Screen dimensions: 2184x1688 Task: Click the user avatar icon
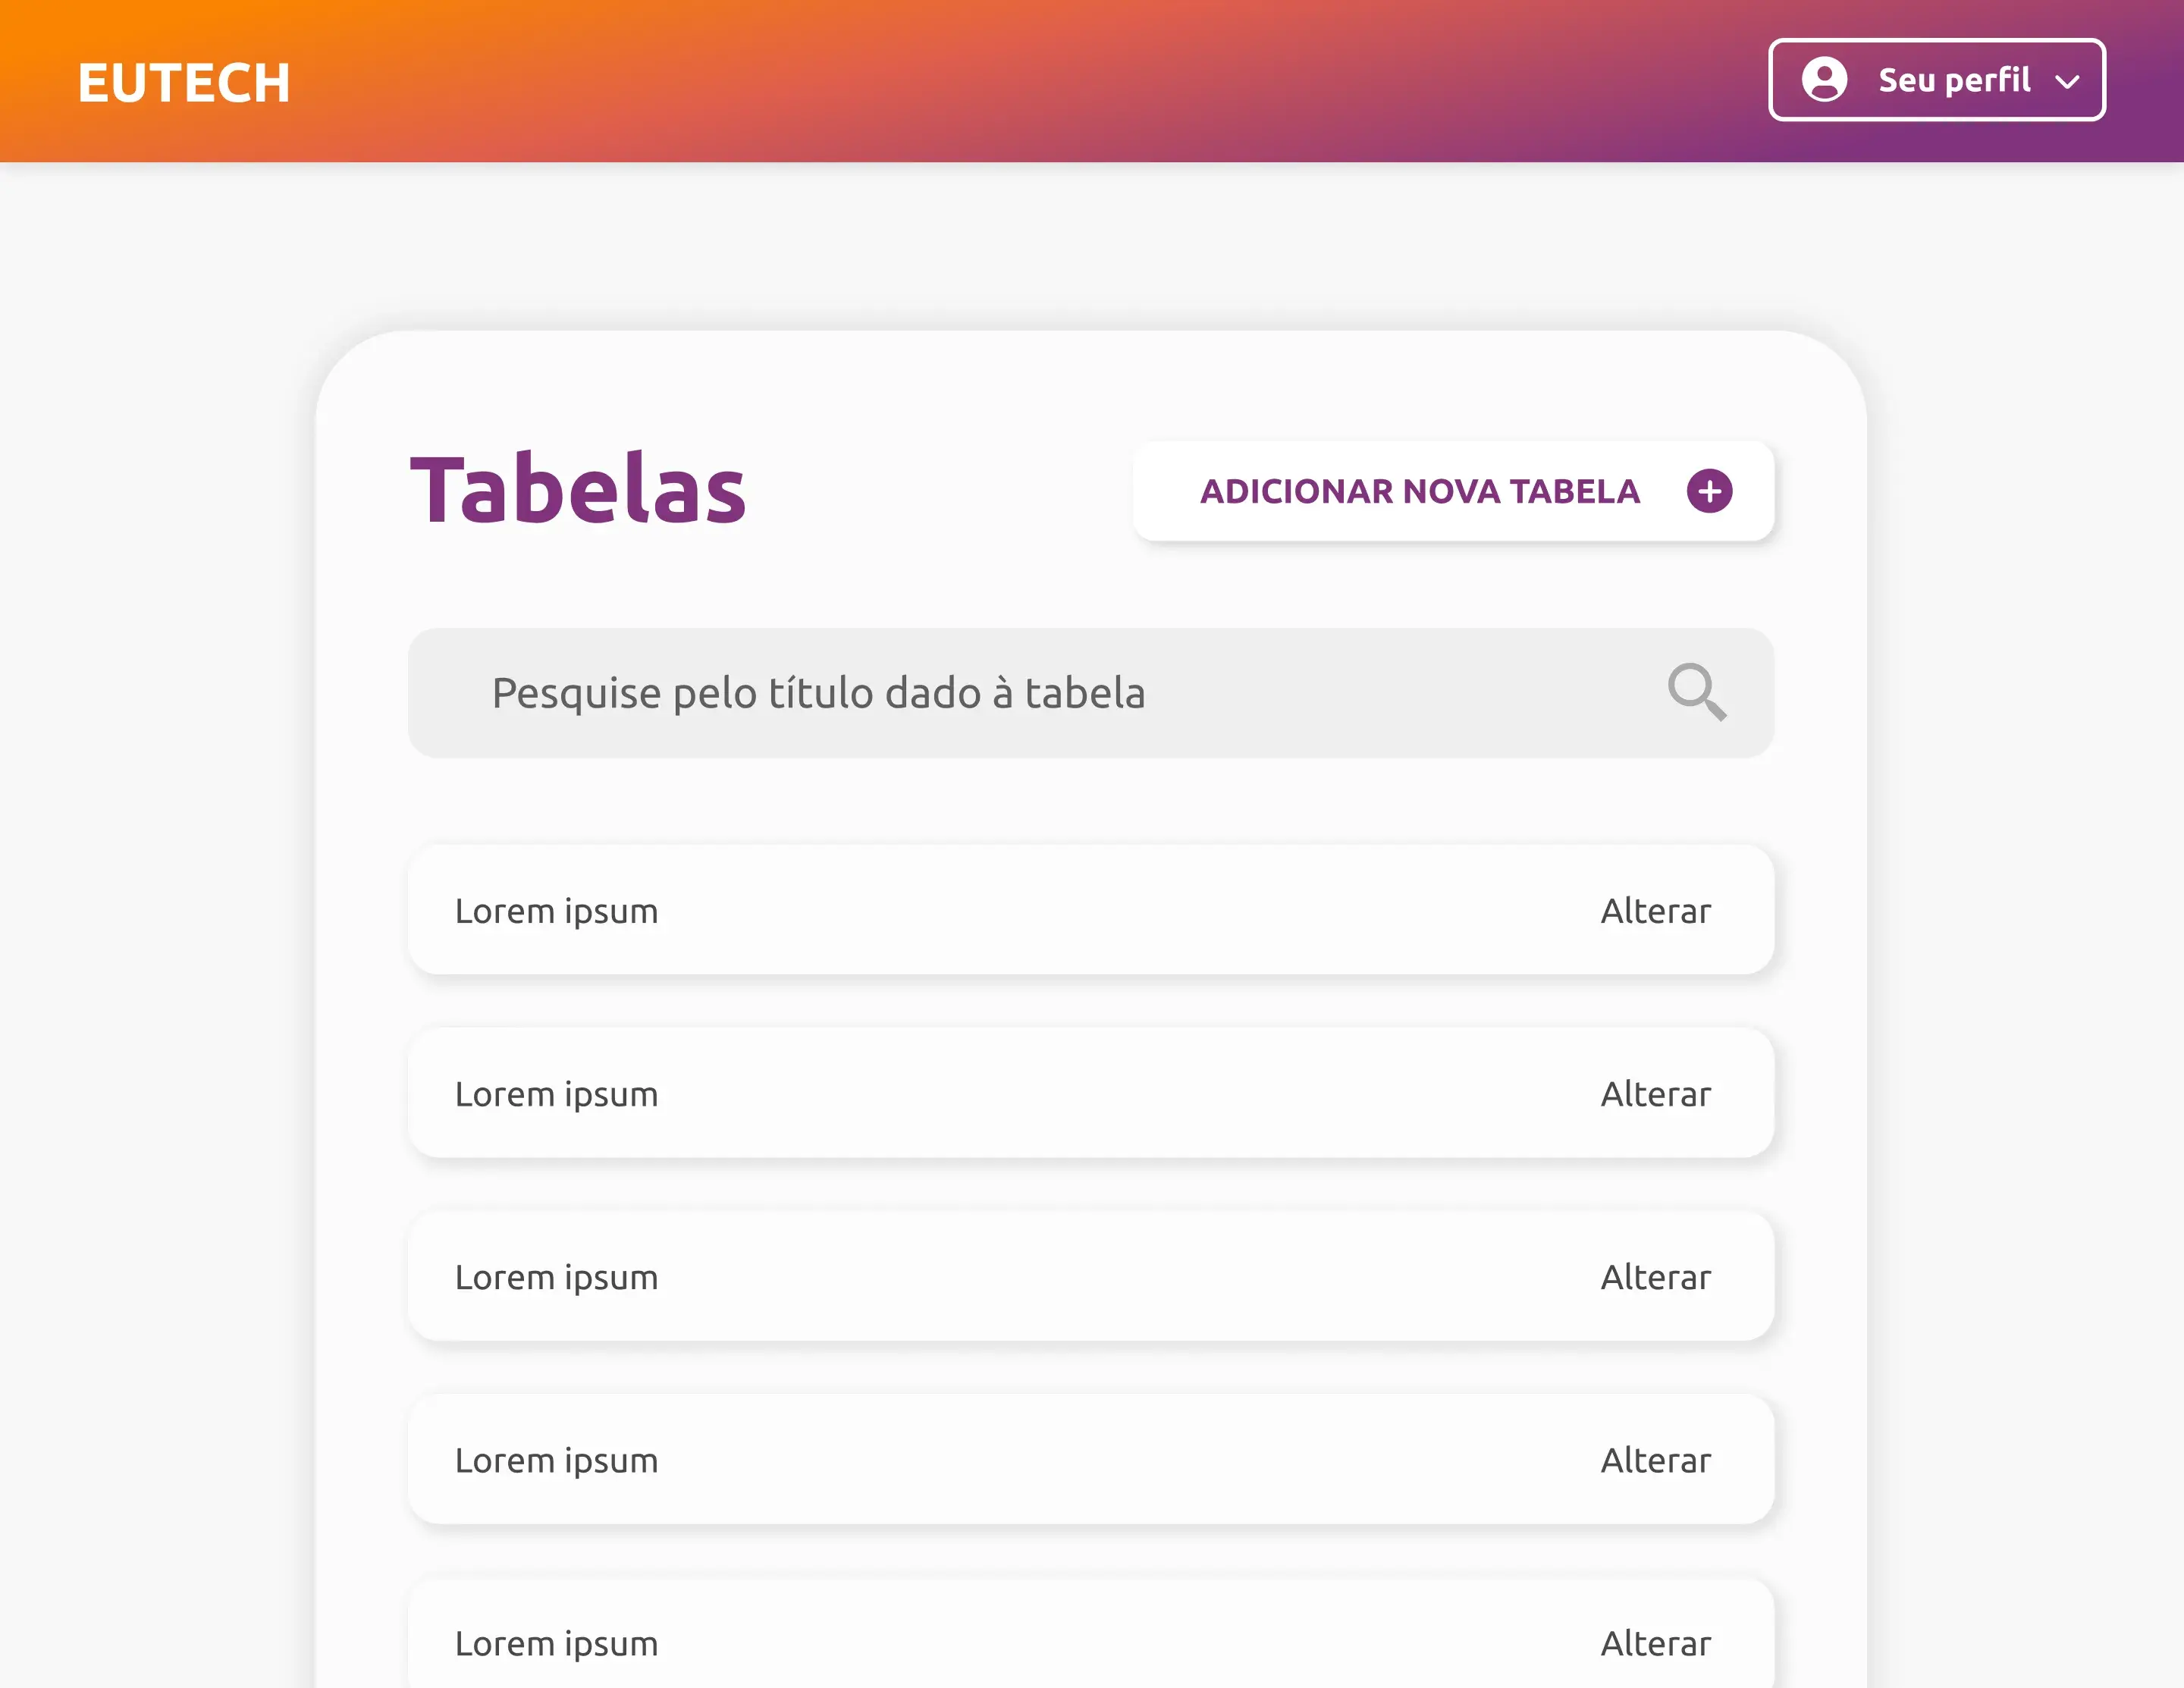pos(1824,80)
